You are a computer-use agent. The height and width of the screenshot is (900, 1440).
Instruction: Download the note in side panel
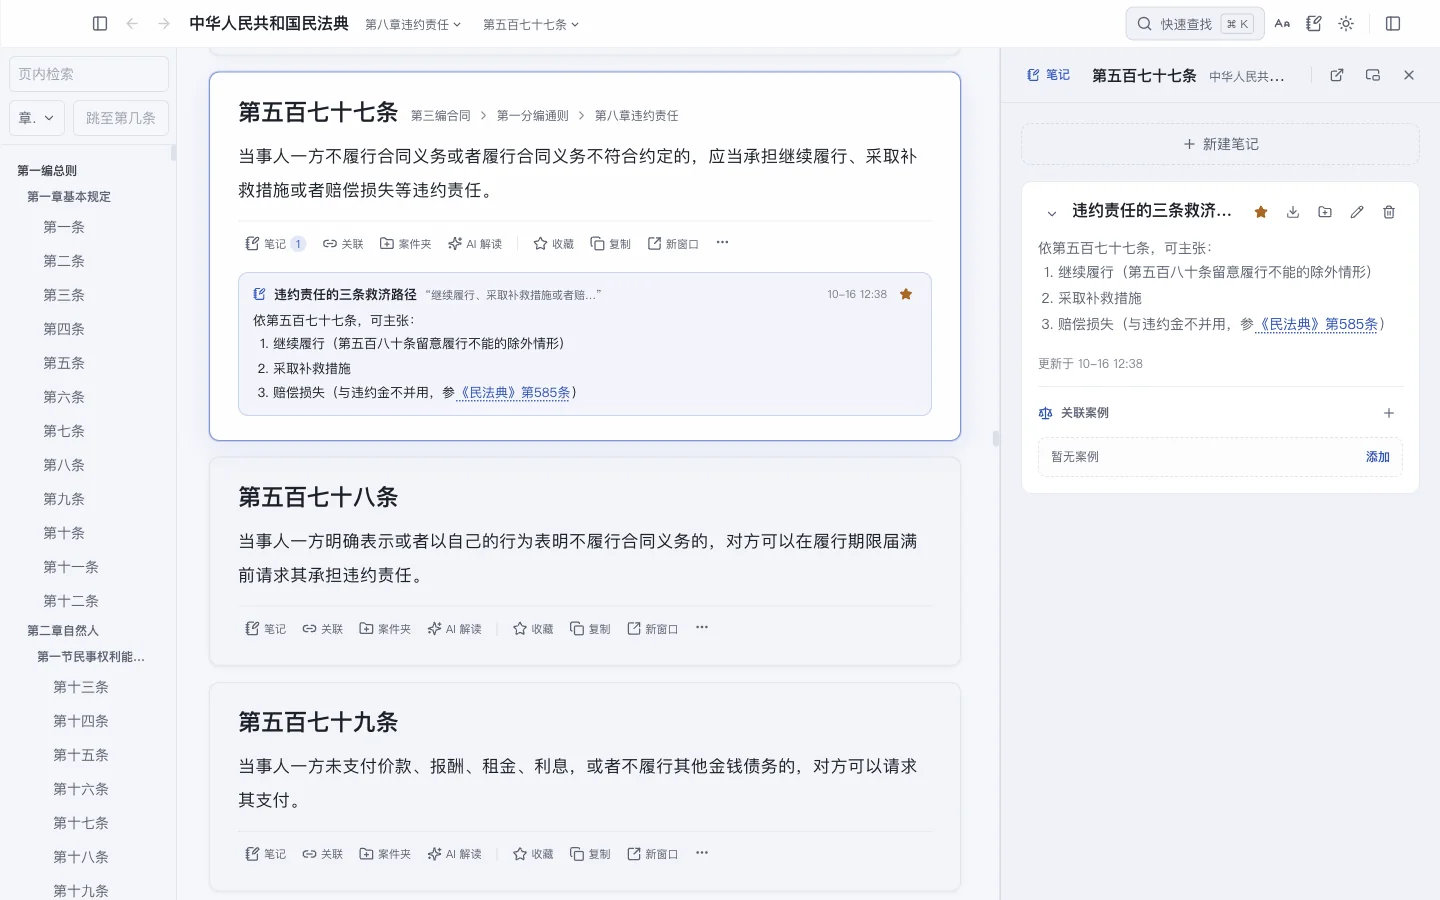click(1293, 212)
